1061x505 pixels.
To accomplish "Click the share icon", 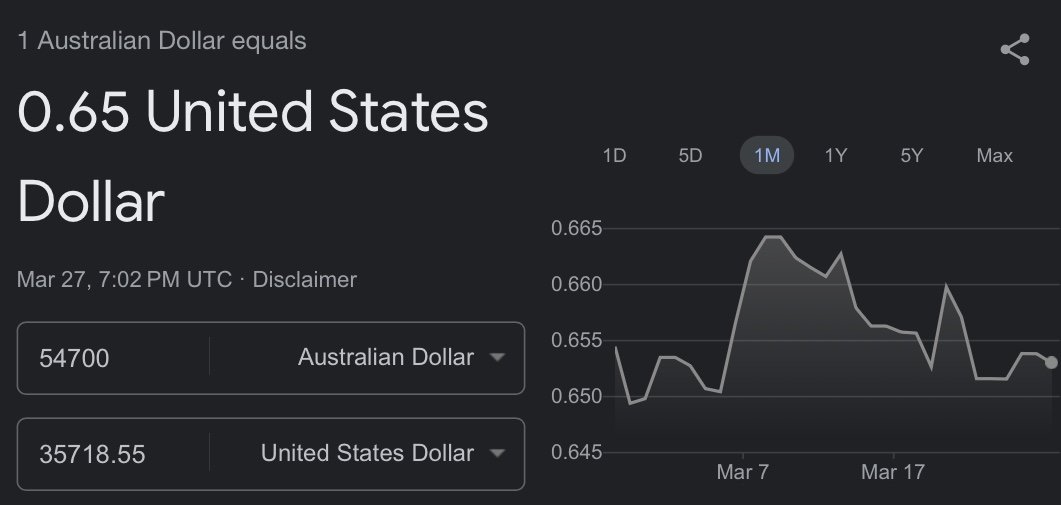I will pos(1015,49).
